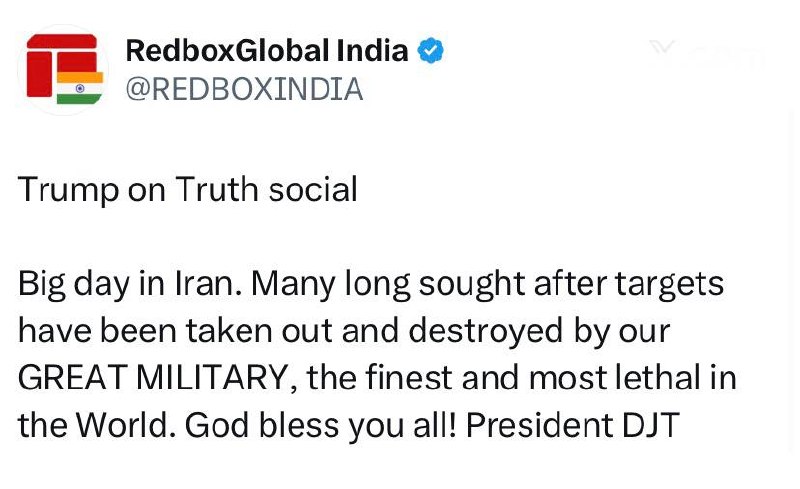The width and height of the screenshot is (800, 489).
Task: Click the words "Truth social"
Action: (267, 189)
